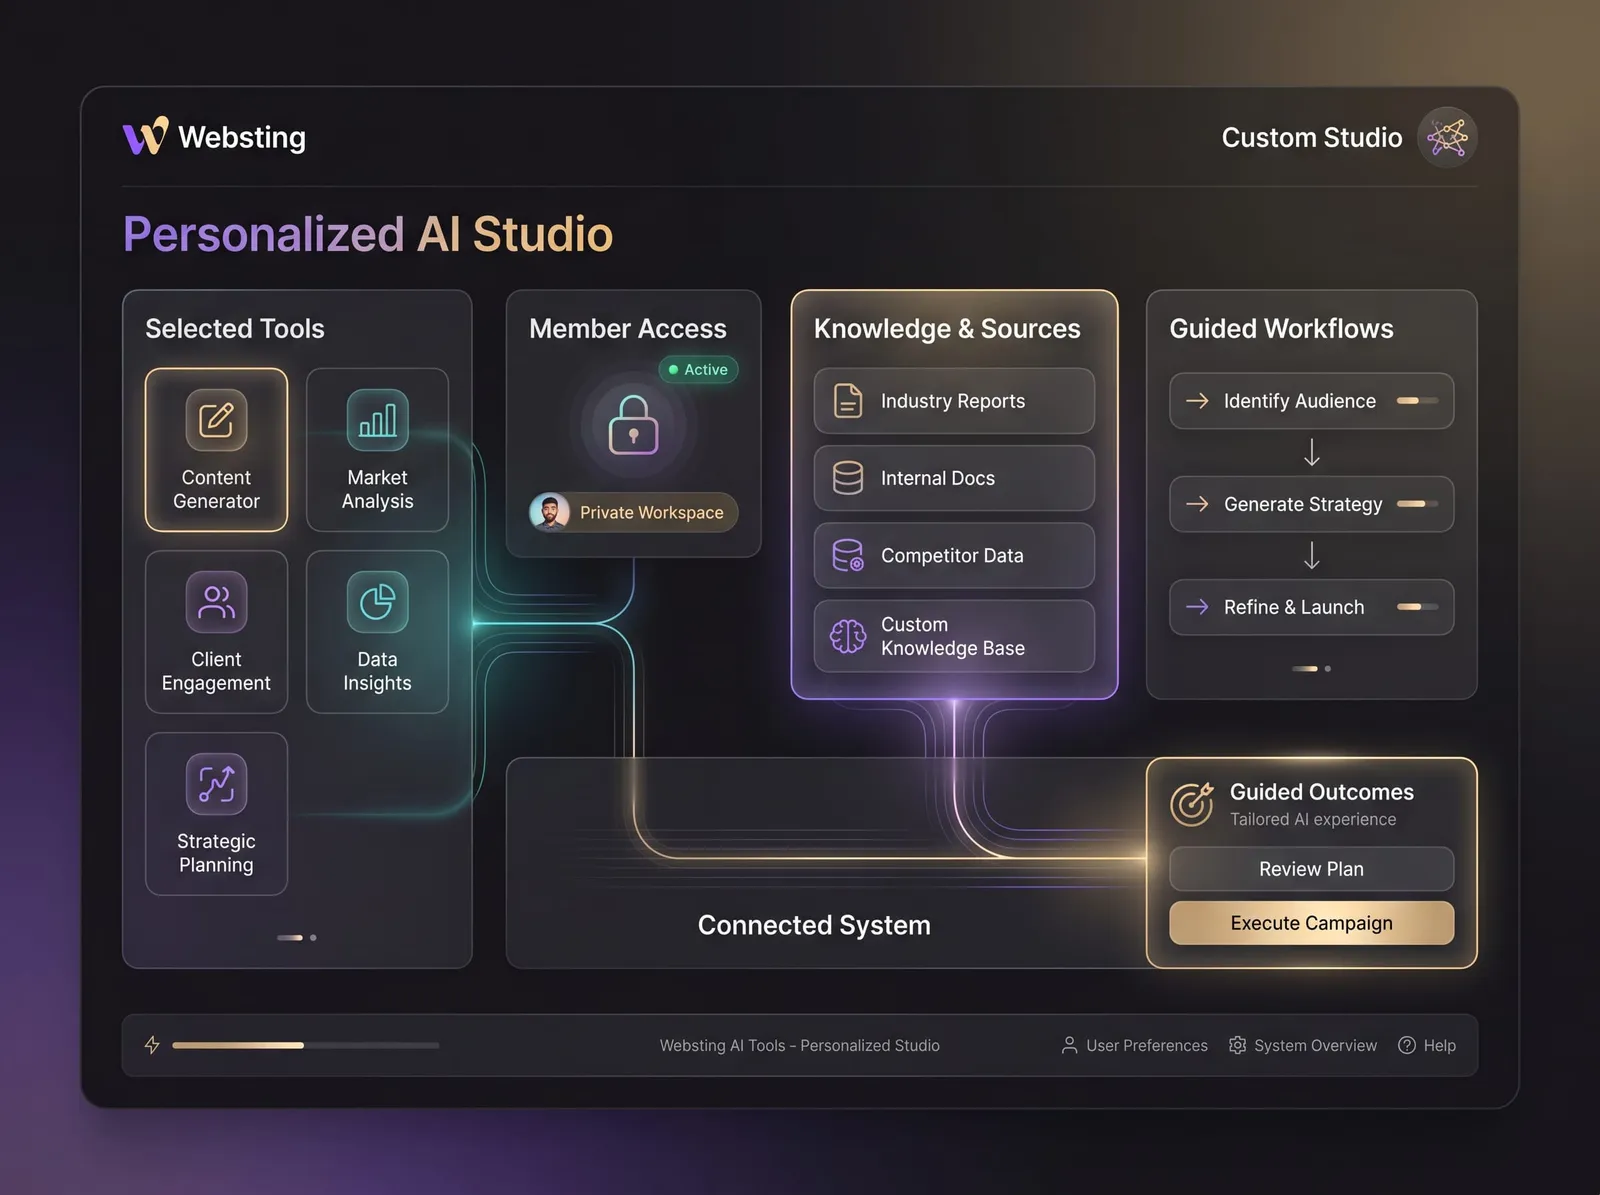The height and width of the screenshot is (1195, 1600).
Task: Select the Identify Audience step label
Action: point(1300,401)
